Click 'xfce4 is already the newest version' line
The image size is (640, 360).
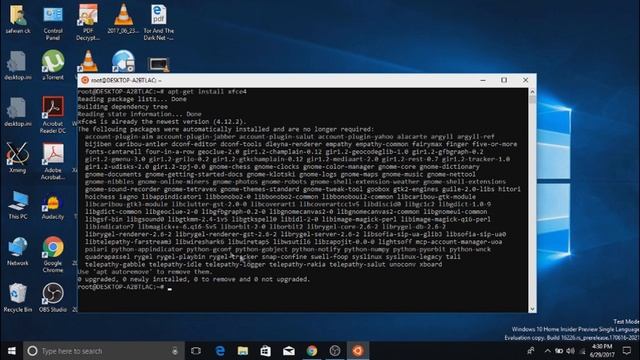pos(162,122)
